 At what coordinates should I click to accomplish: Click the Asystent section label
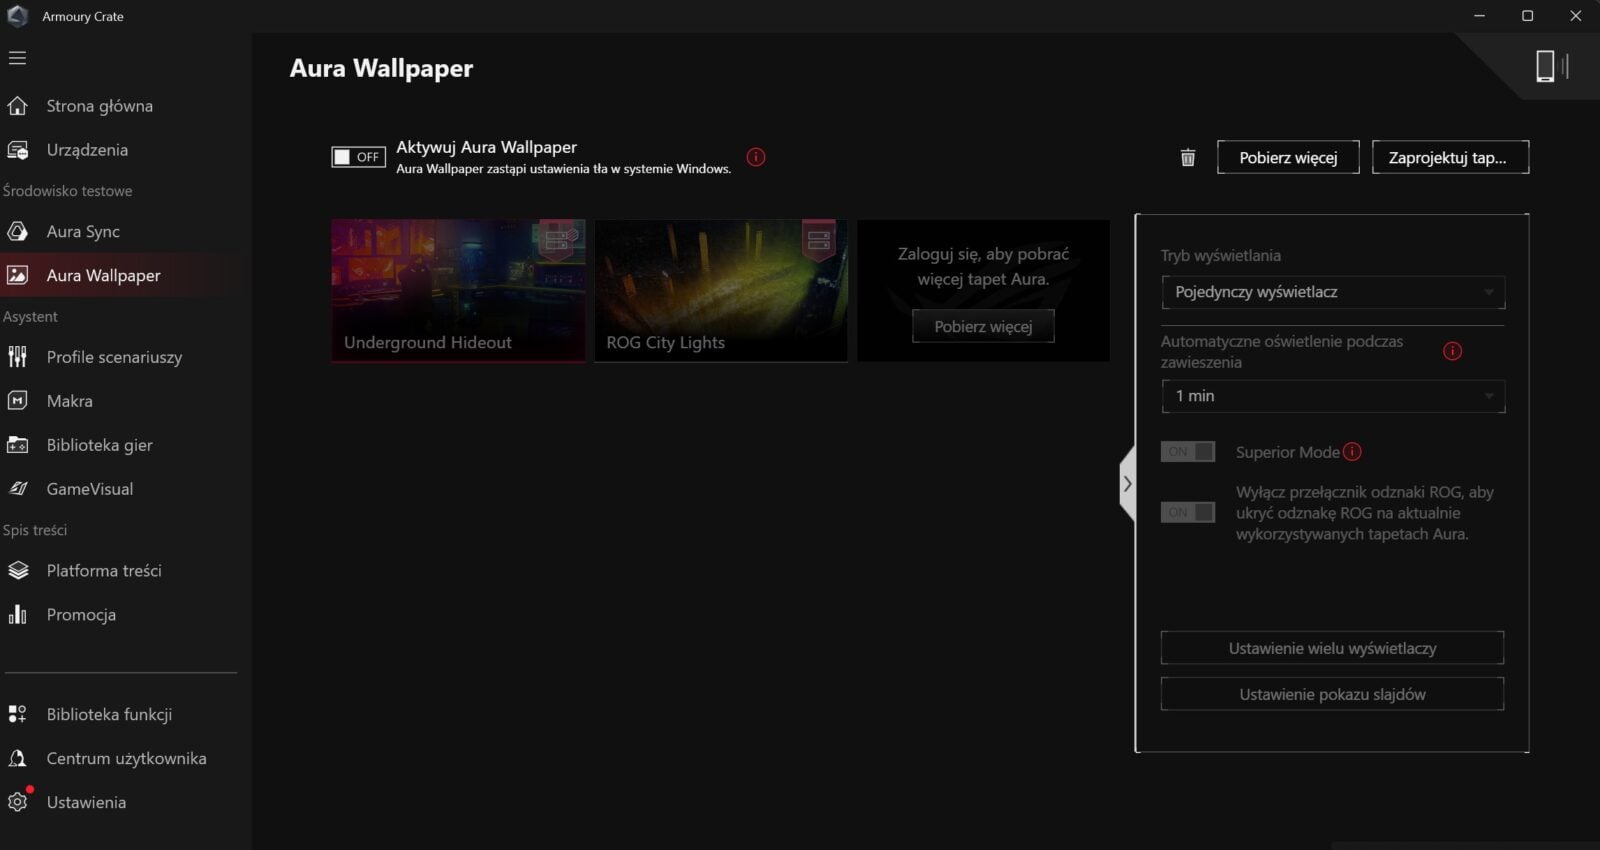pos(30,317)
